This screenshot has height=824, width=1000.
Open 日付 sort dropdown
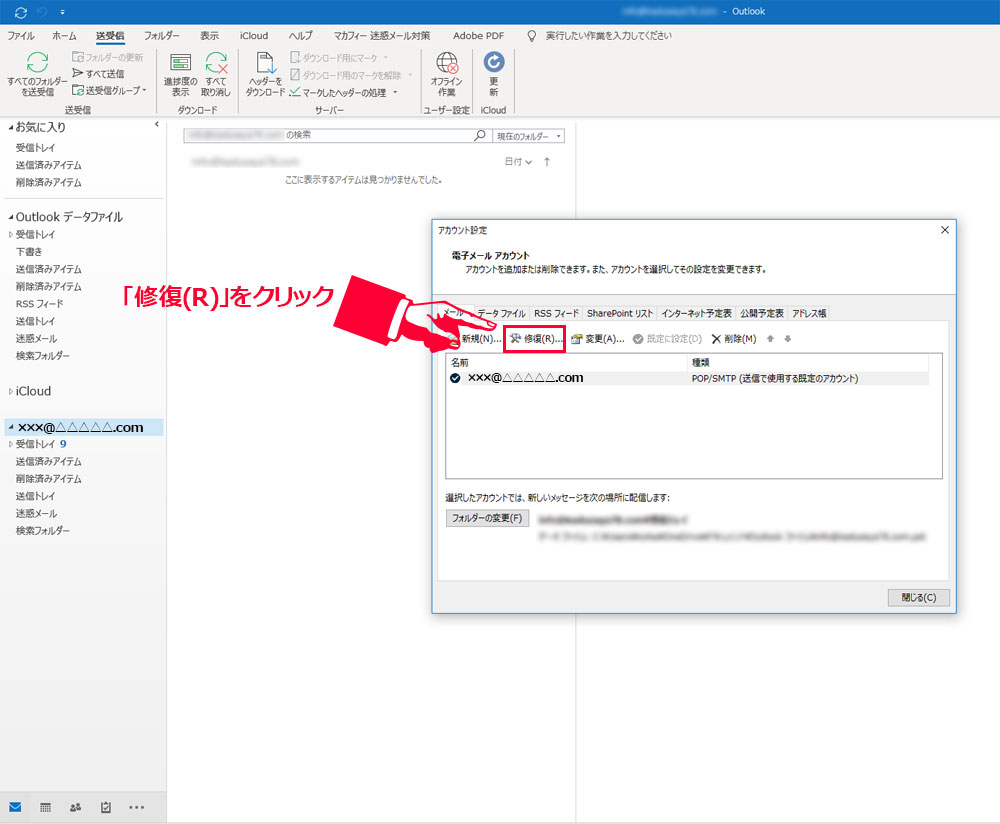(x=518, y=162)
